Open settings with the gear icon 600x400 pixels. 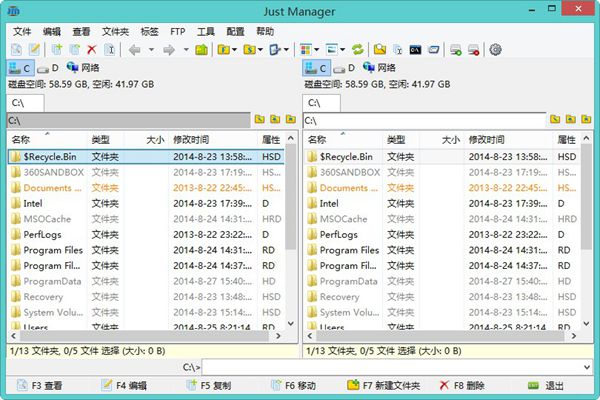pos(496,49)
